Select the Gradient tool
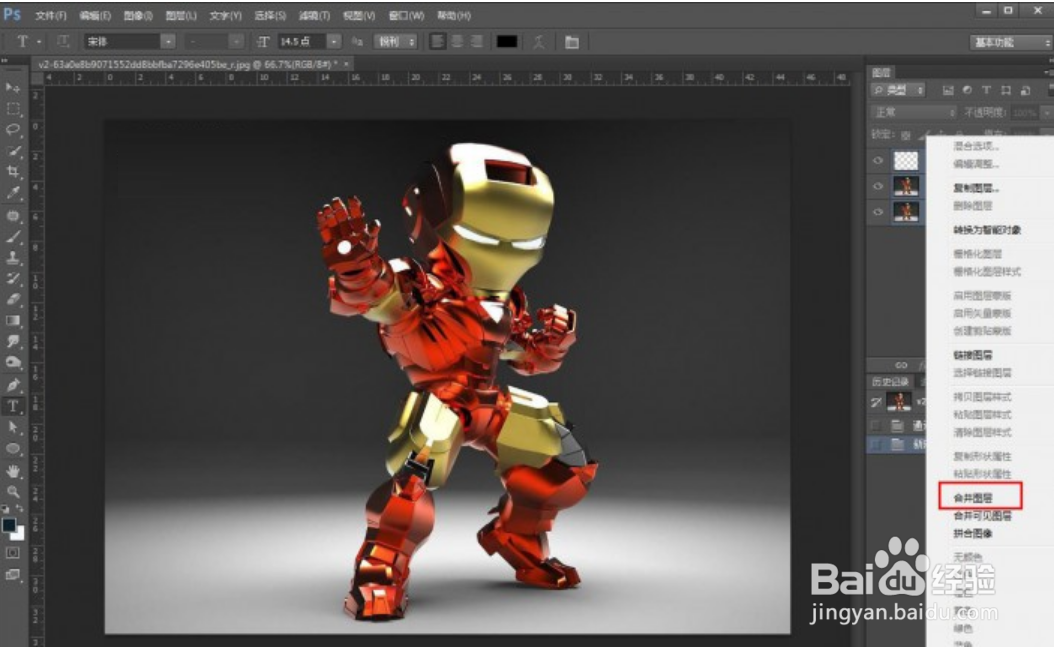1056x649 pixels. tap(13, 320)
